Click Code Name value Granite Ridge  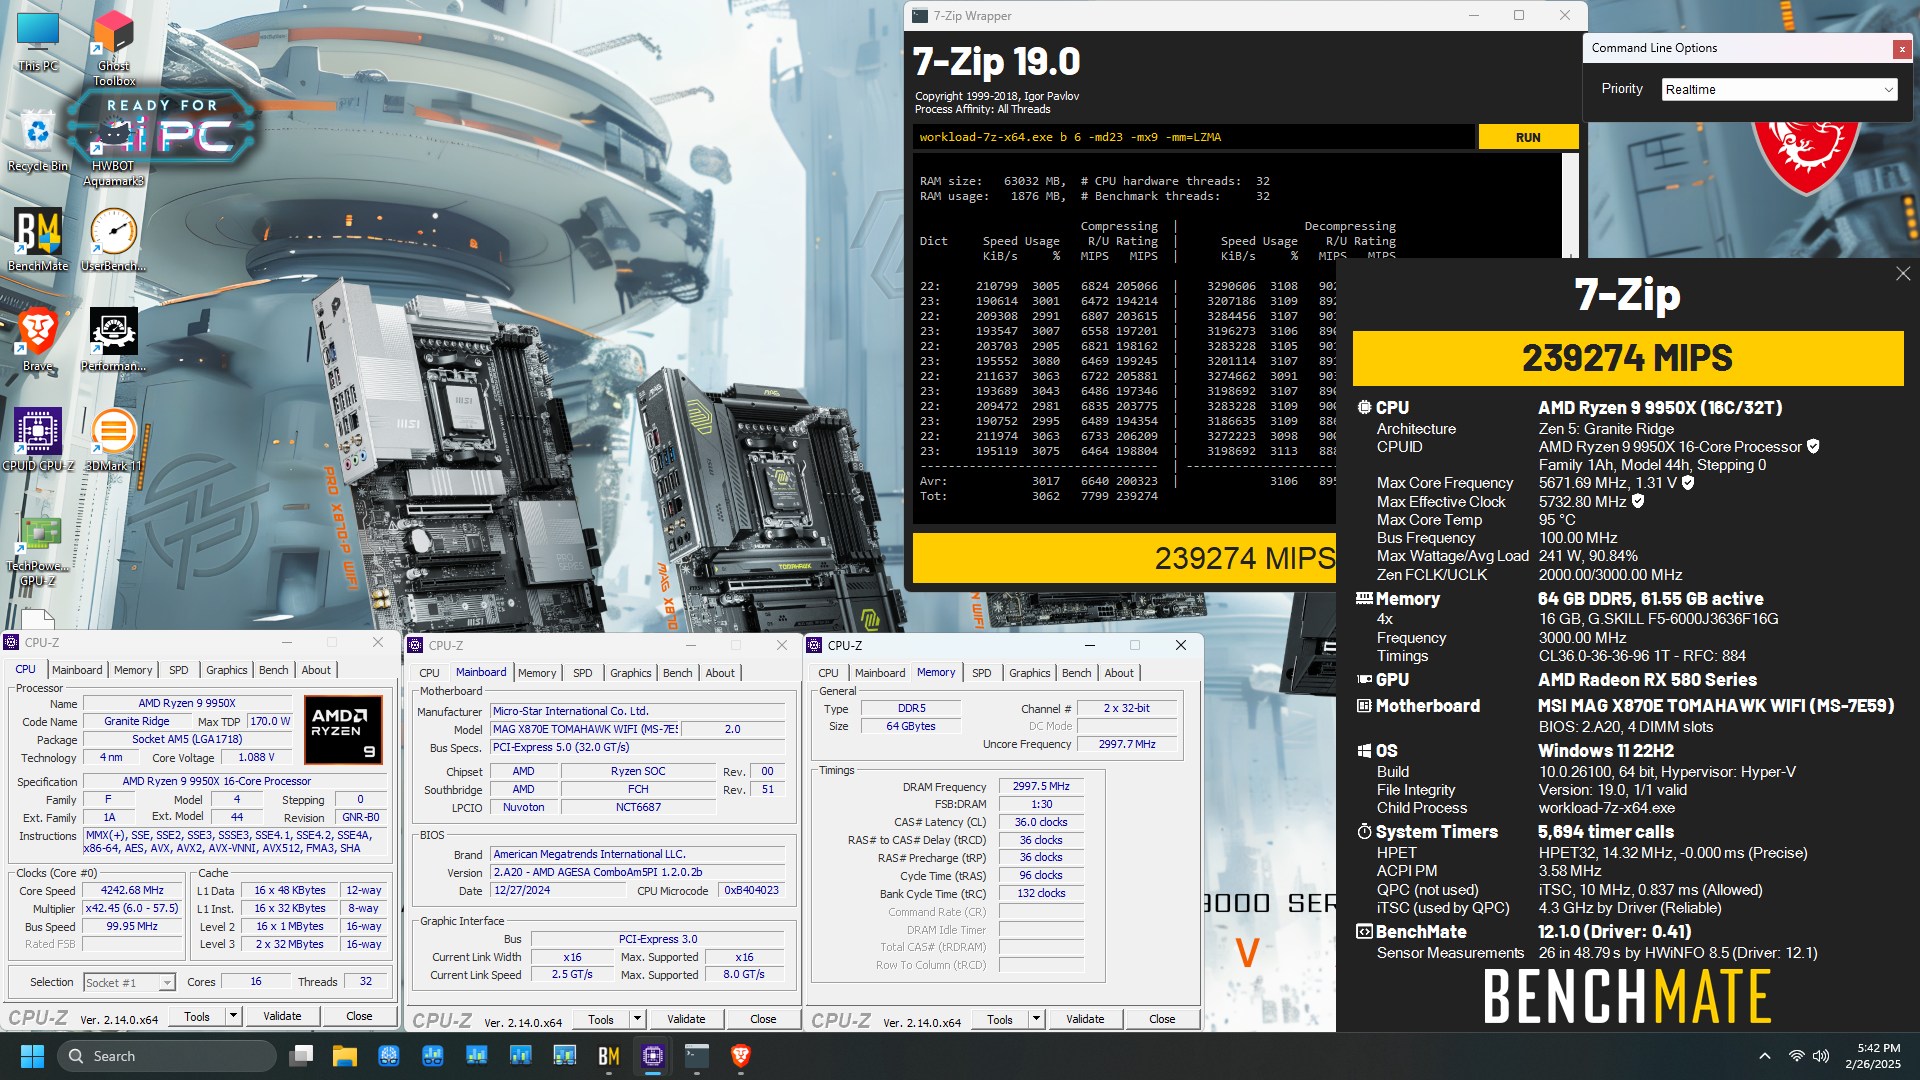(x=137, y=721)
